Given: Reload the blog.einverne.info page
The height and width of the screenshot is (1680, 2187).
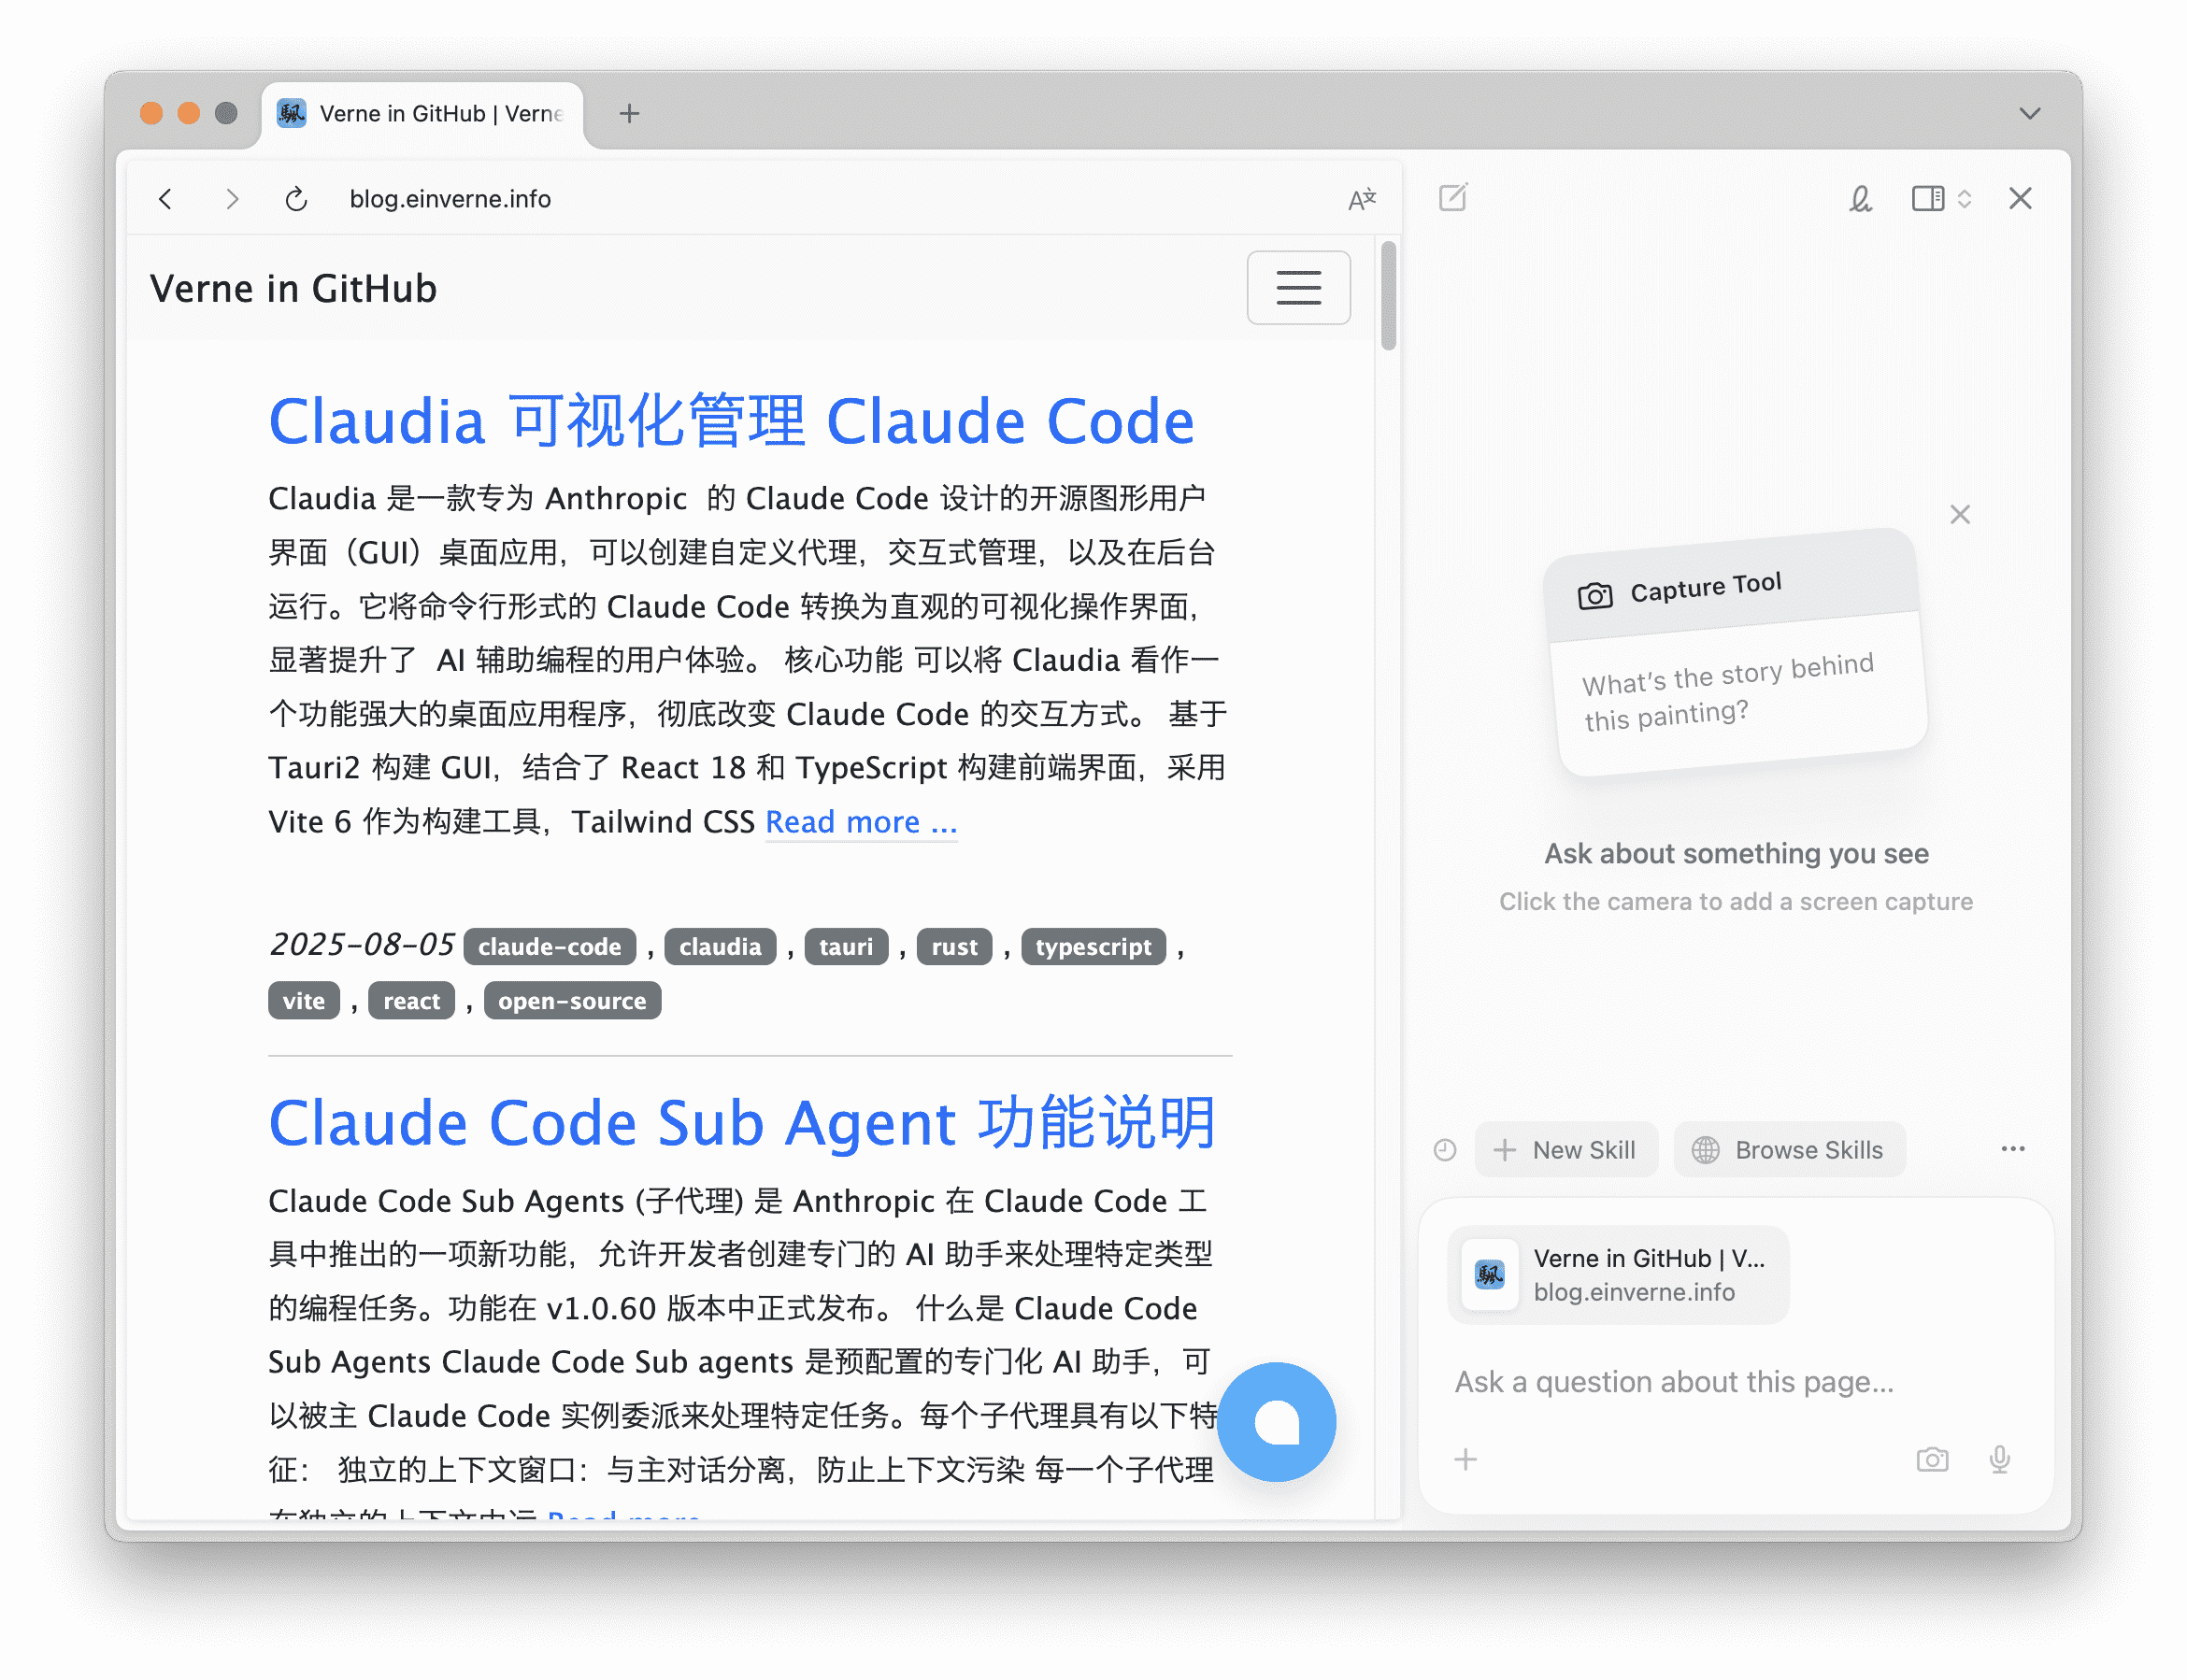Looking at the screenshot, I should tap(296, 199).
